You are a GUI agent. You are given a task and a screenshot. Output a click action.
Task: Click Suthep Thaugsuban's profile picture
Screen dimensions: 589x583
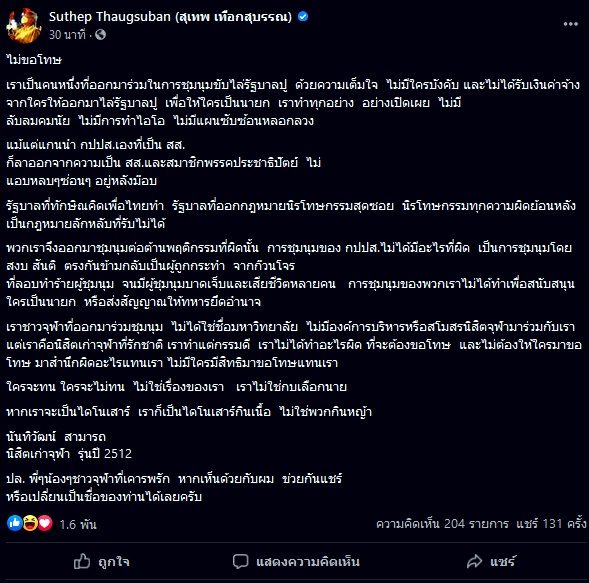[x=23, y=26]
